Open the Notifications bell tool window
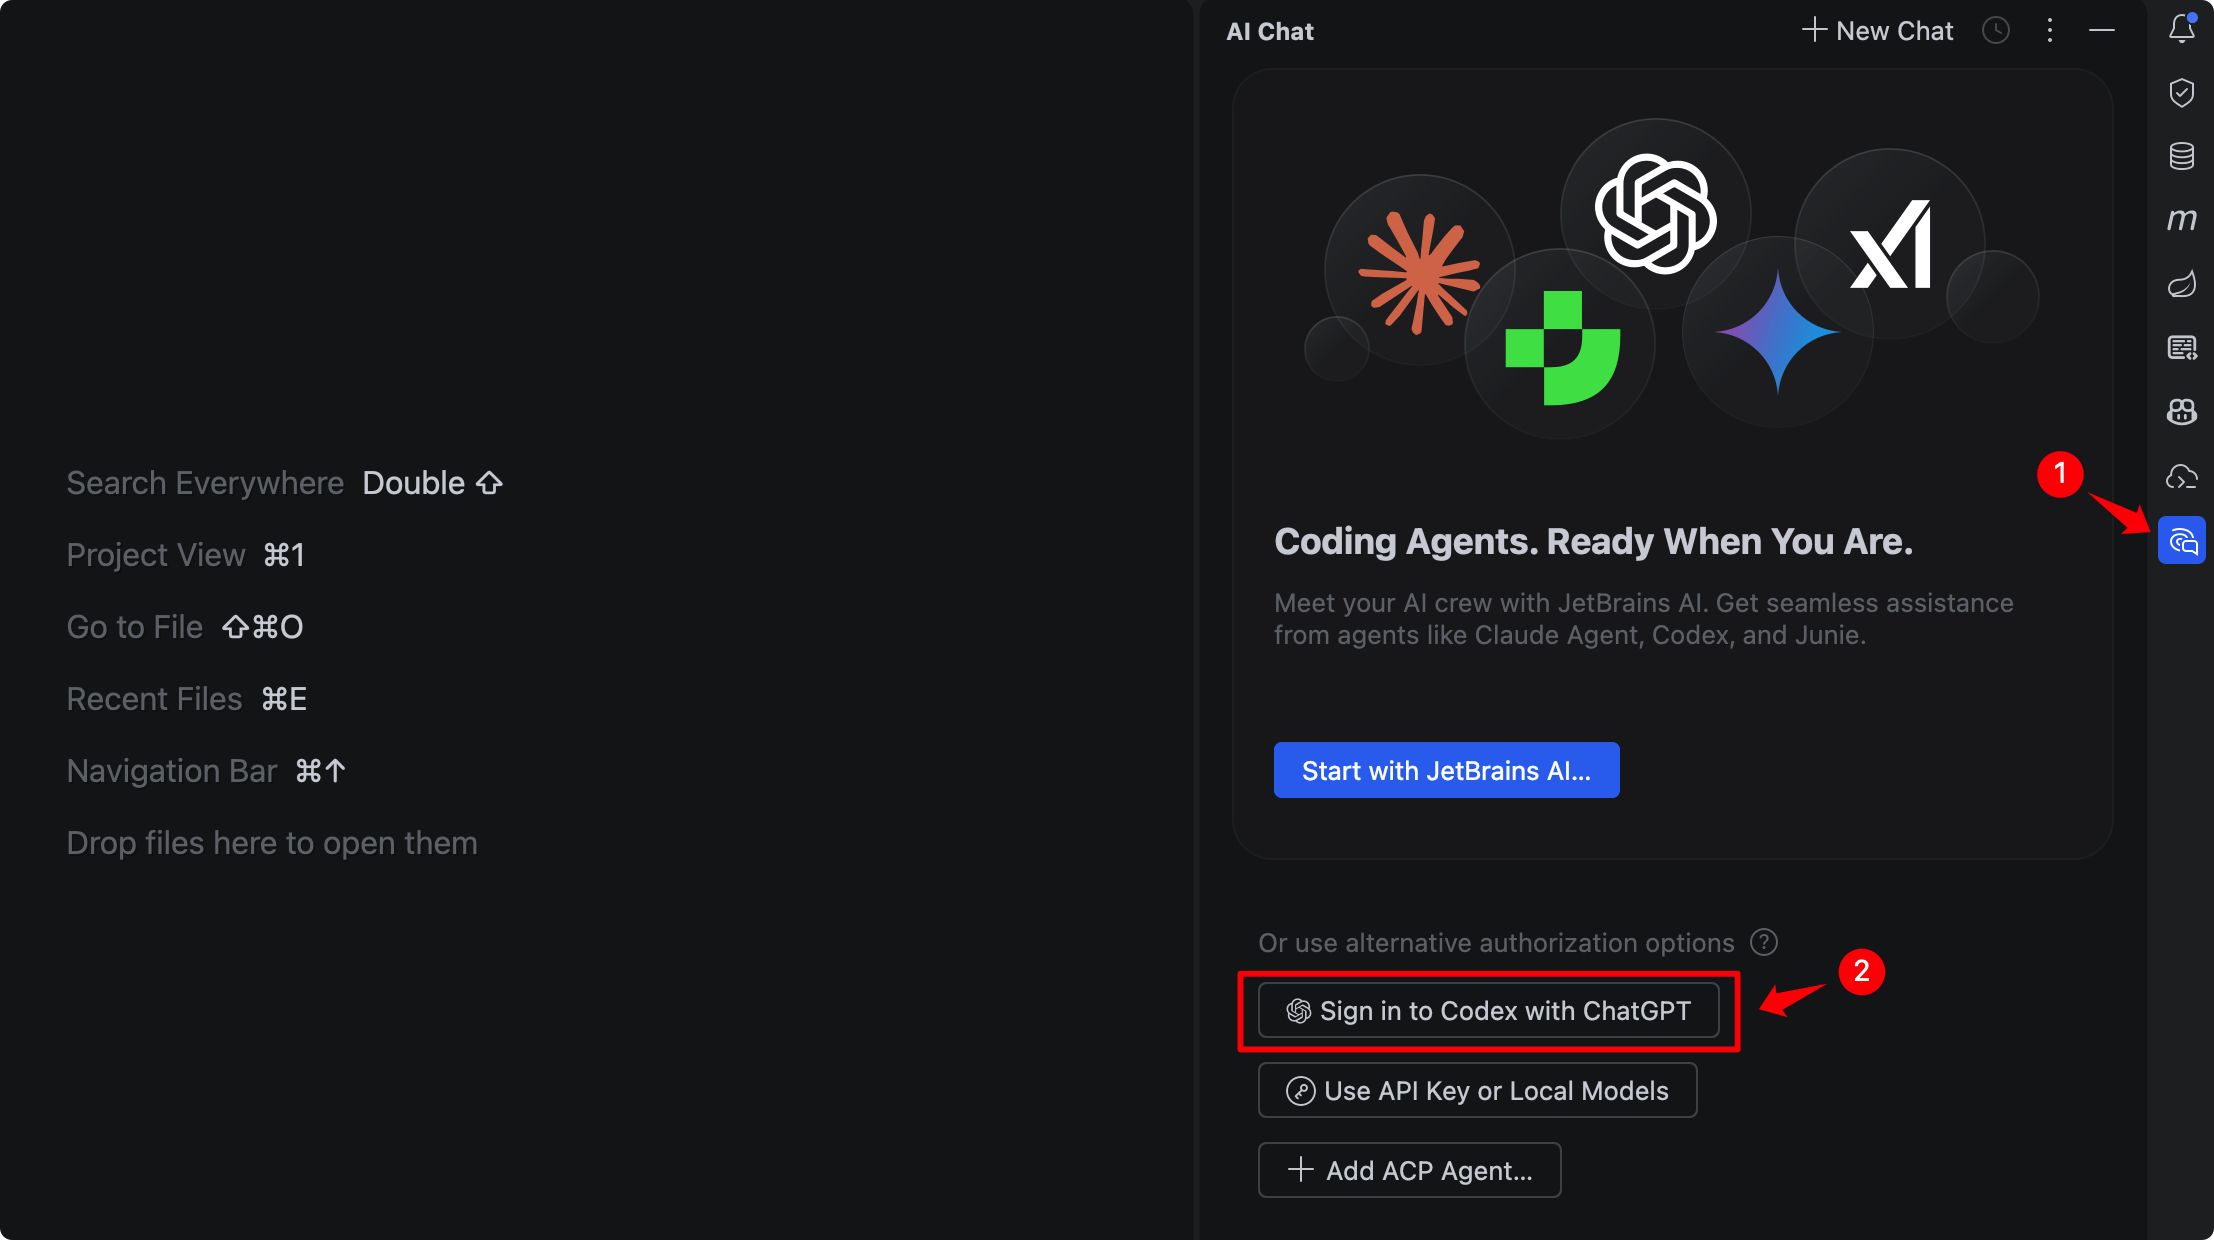Screen dimensions: 2214x1240 pyautogui.click(x=2181, y=30)
